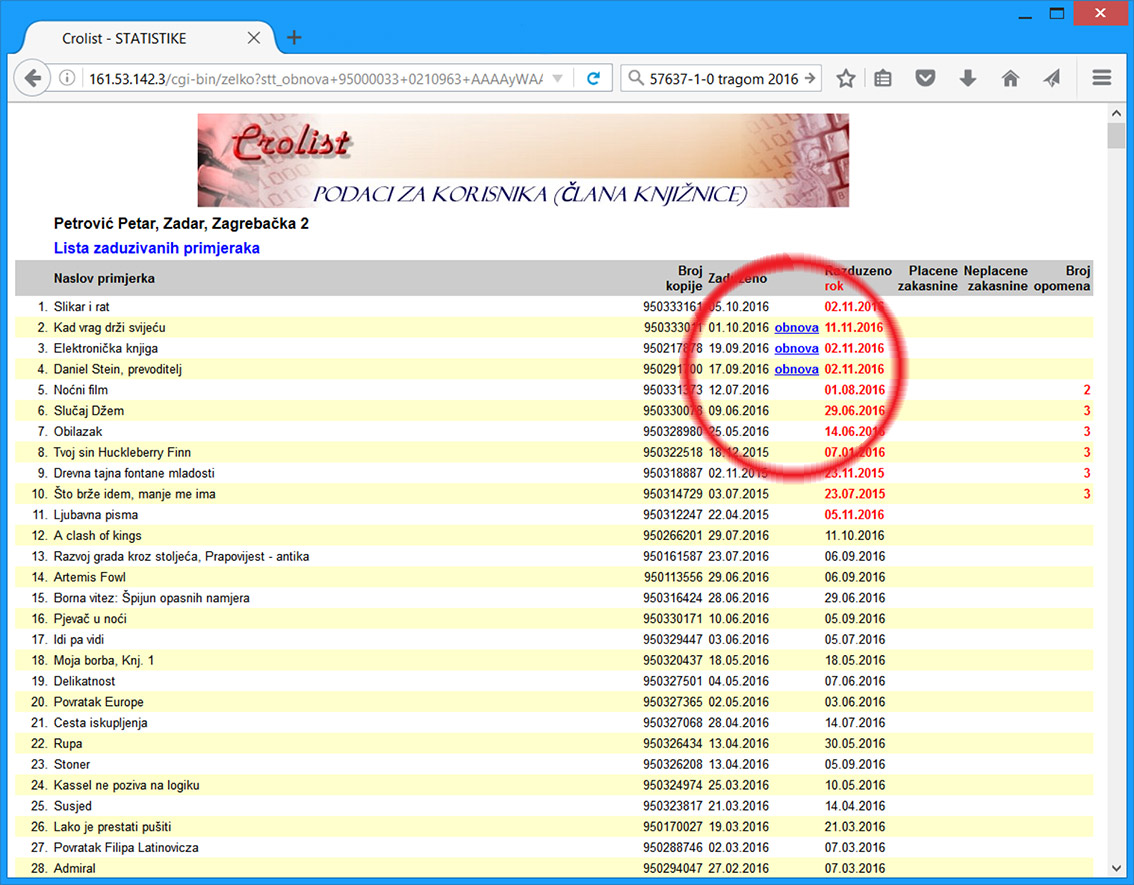The width and height of the screenshot is (1134, 885).
Task: Close the Crolist - STATISTIKE tab
Action: (253, 39)
